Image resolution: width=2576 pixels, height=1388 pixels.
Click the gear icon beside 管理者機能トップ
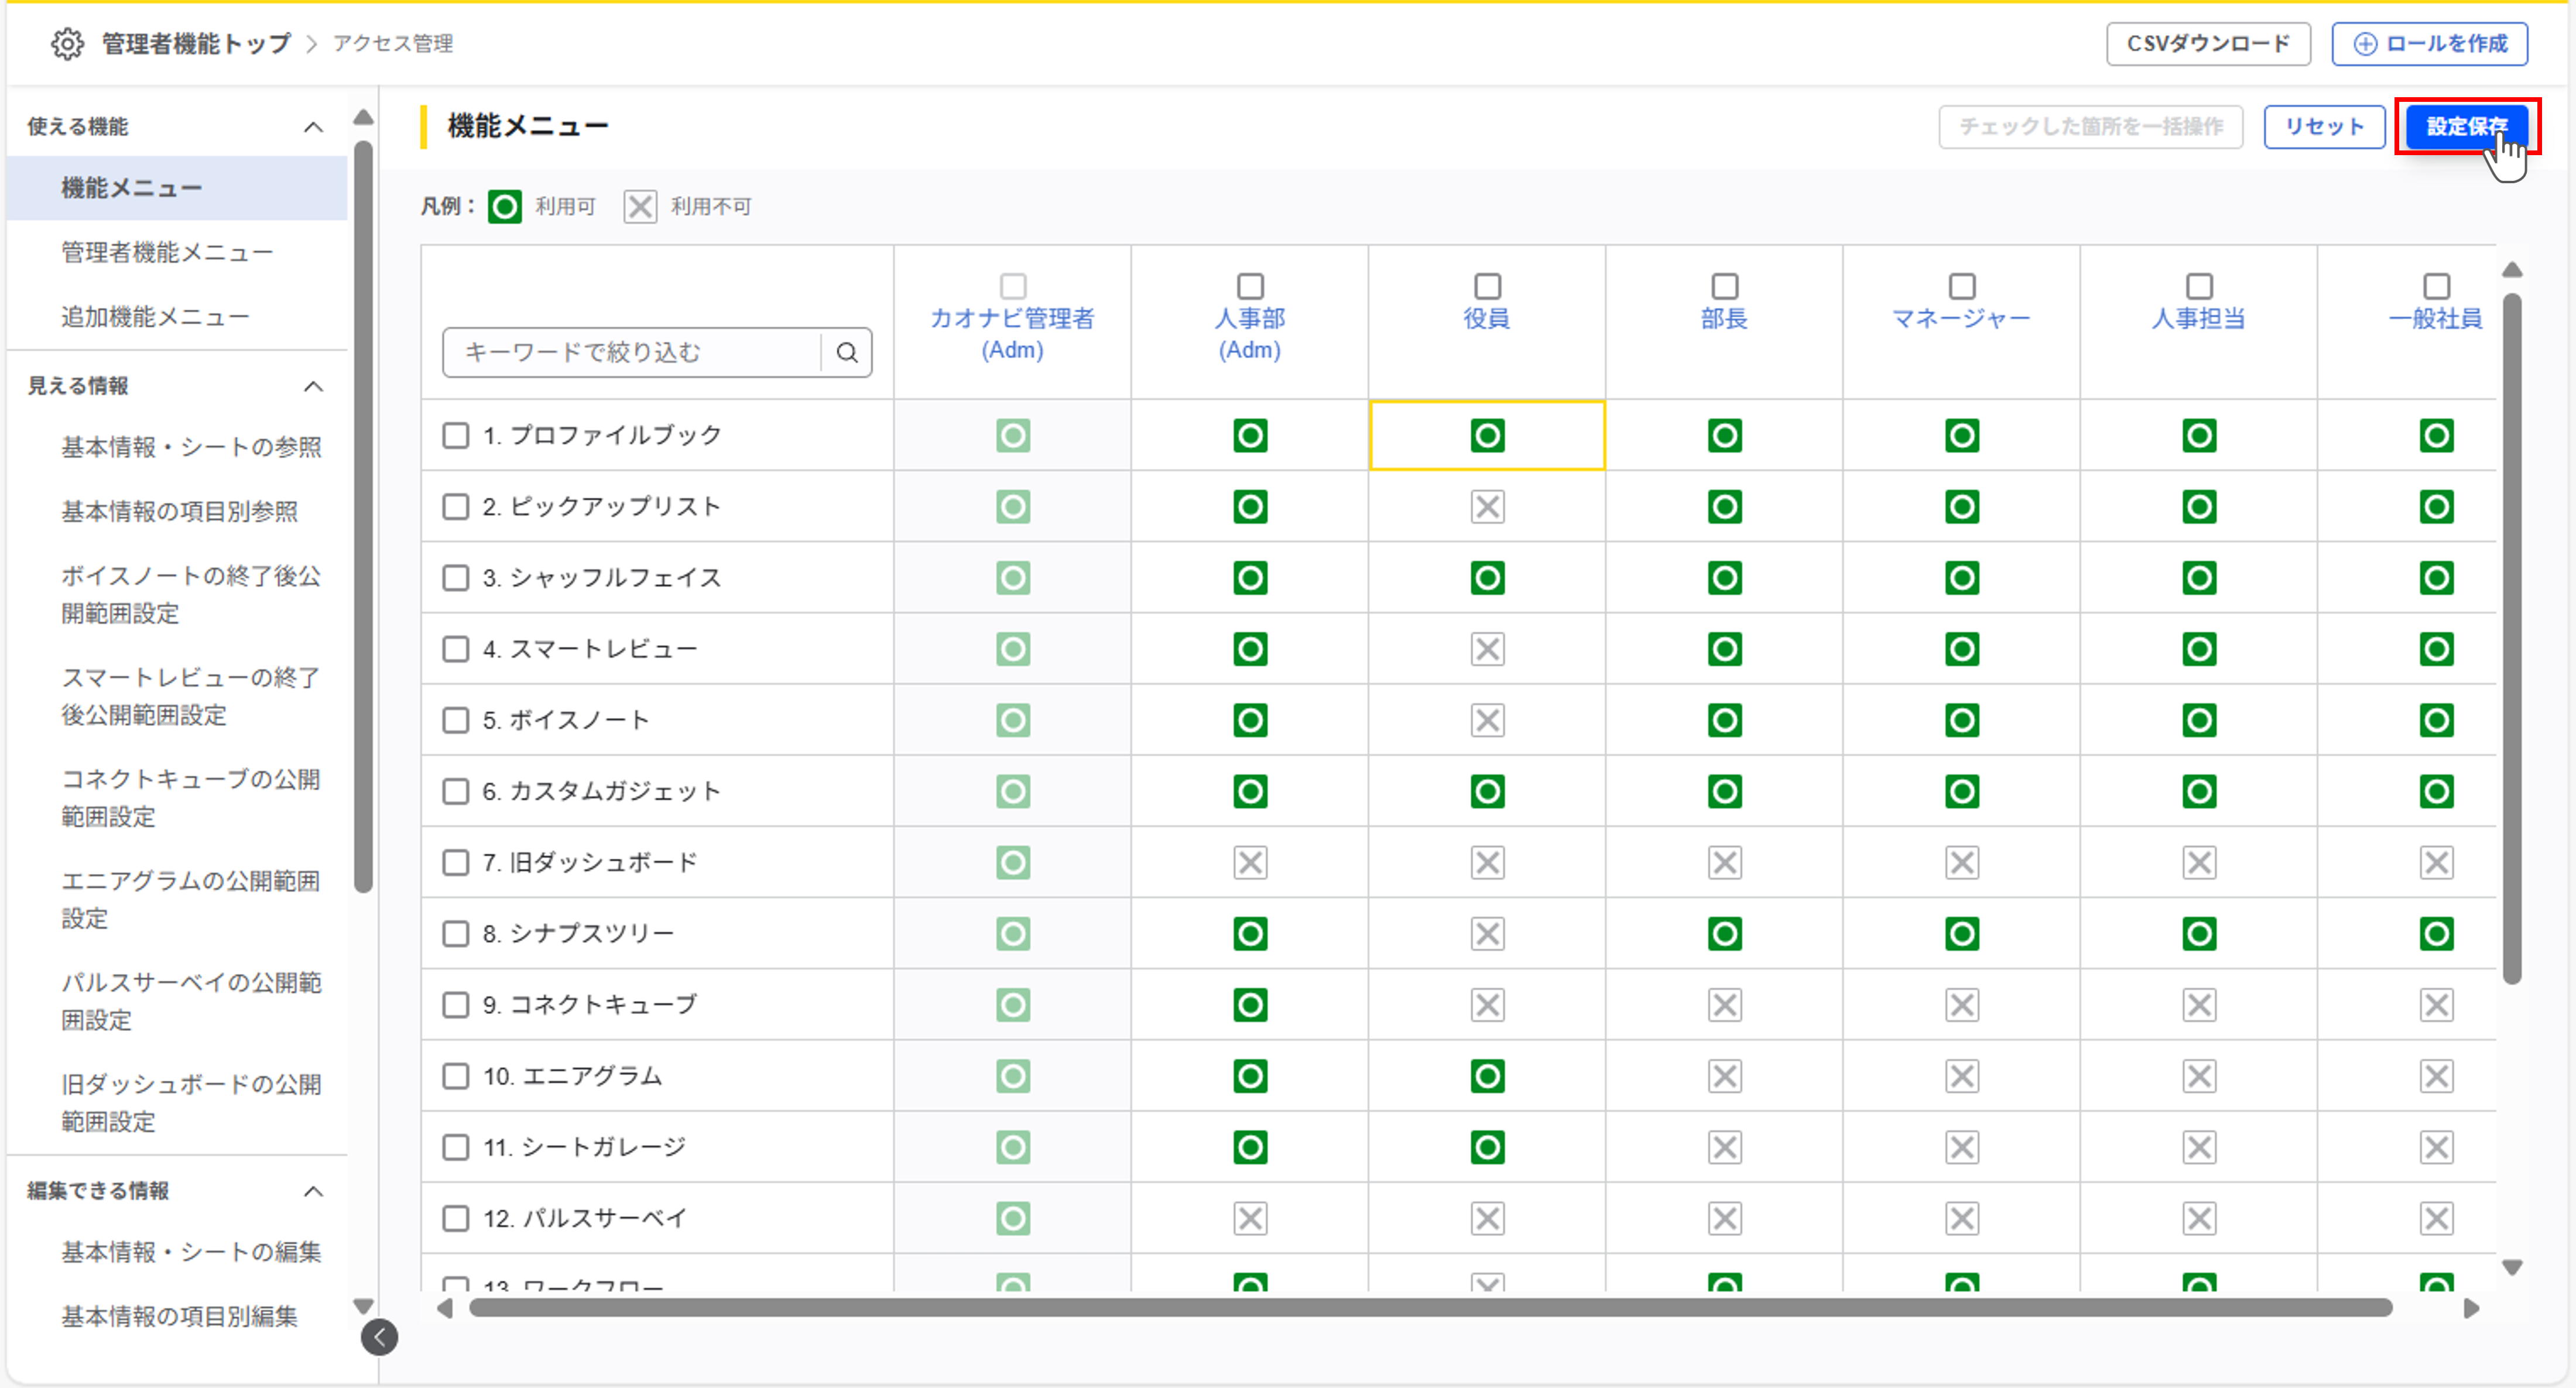point(67,44)
